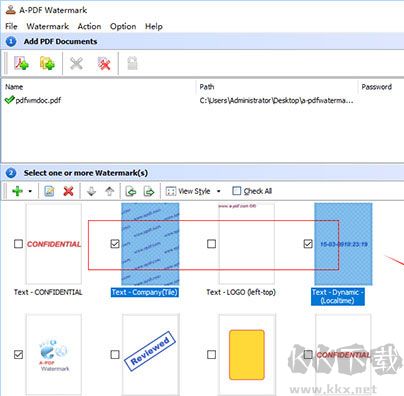404x396 pixels.
Task: Check the Reviewed stamp watermark checkbox
Action: [x=115, y=354]
